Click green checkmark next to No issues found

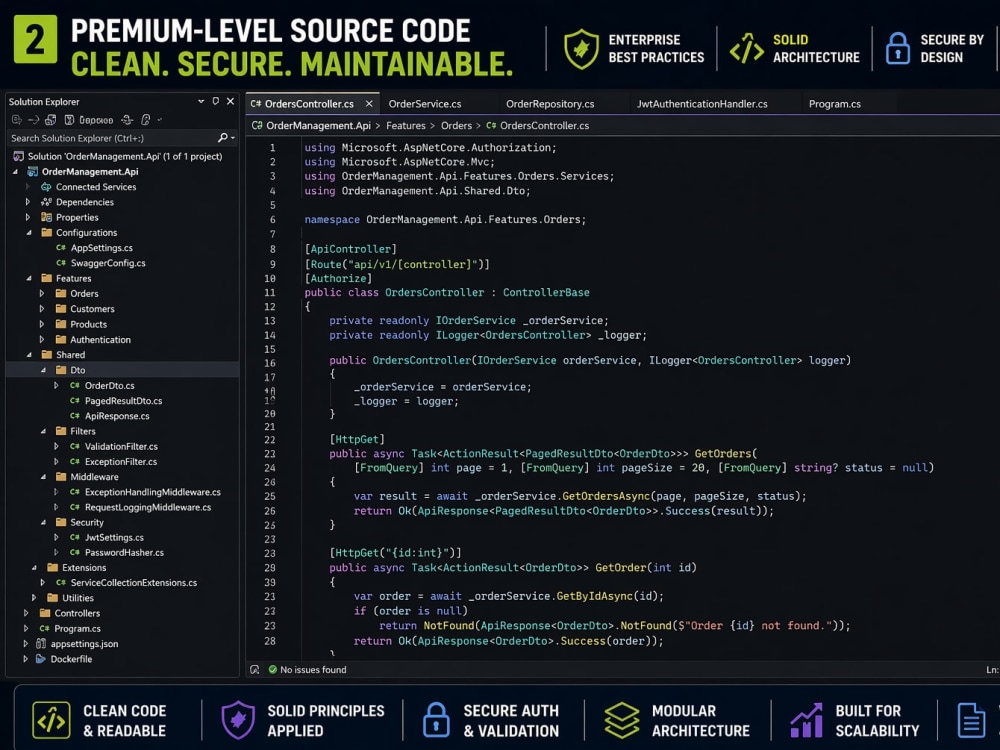pos(272,670)
